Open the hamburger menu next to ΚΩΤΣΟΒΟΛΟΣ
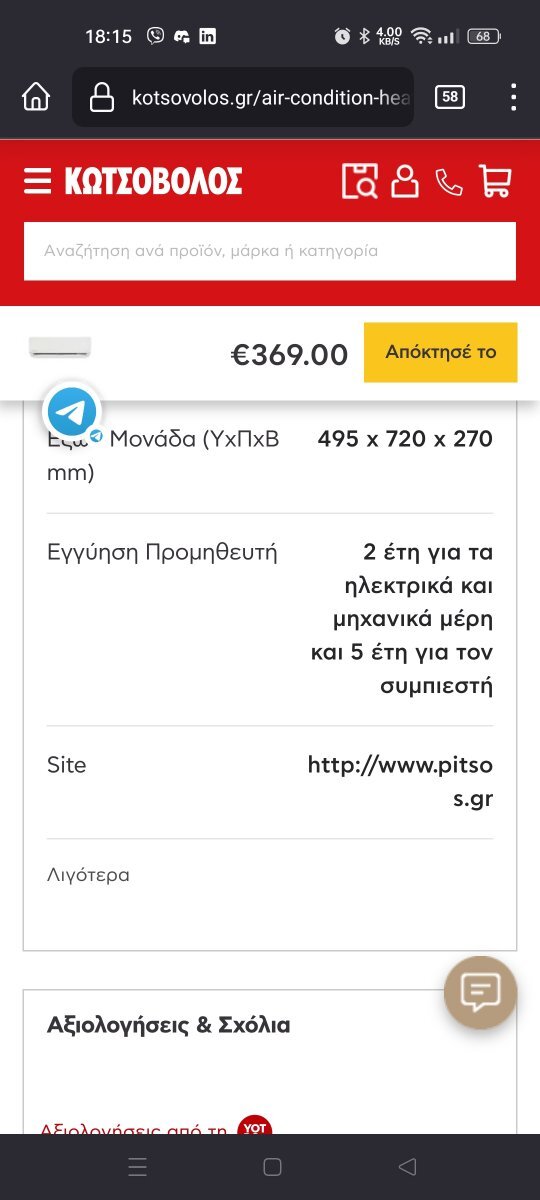The width and height of the screenshot is (540, 1200). tap(37, 181)
